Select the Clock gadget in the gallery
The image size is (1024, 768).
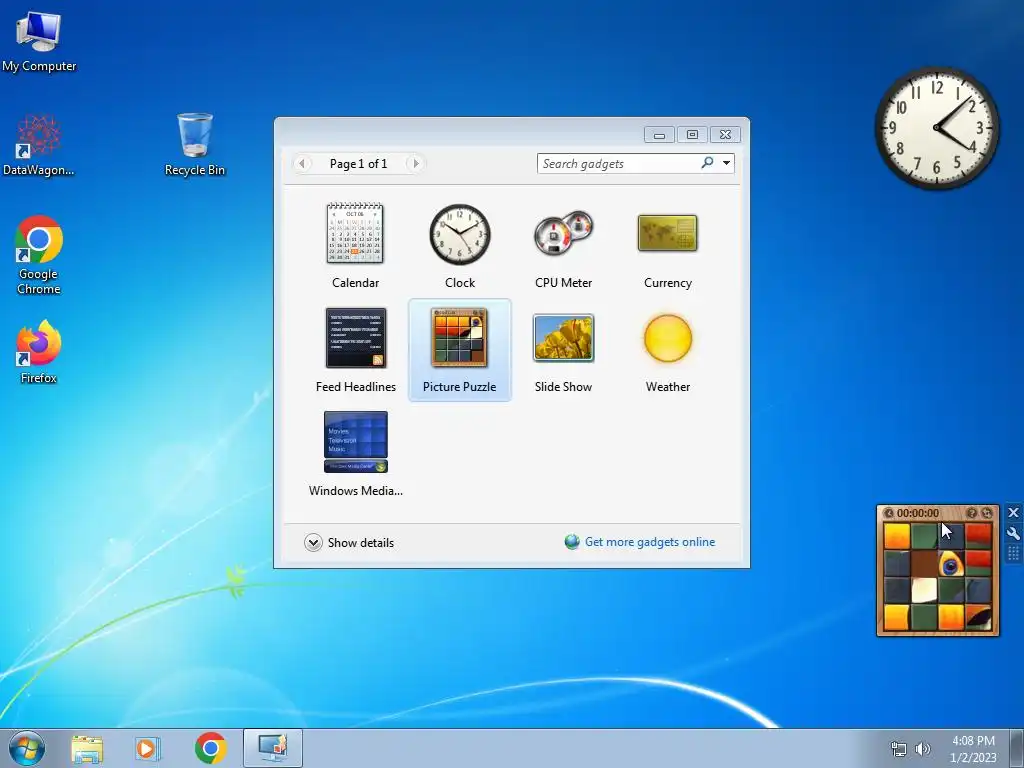[460, 246]
